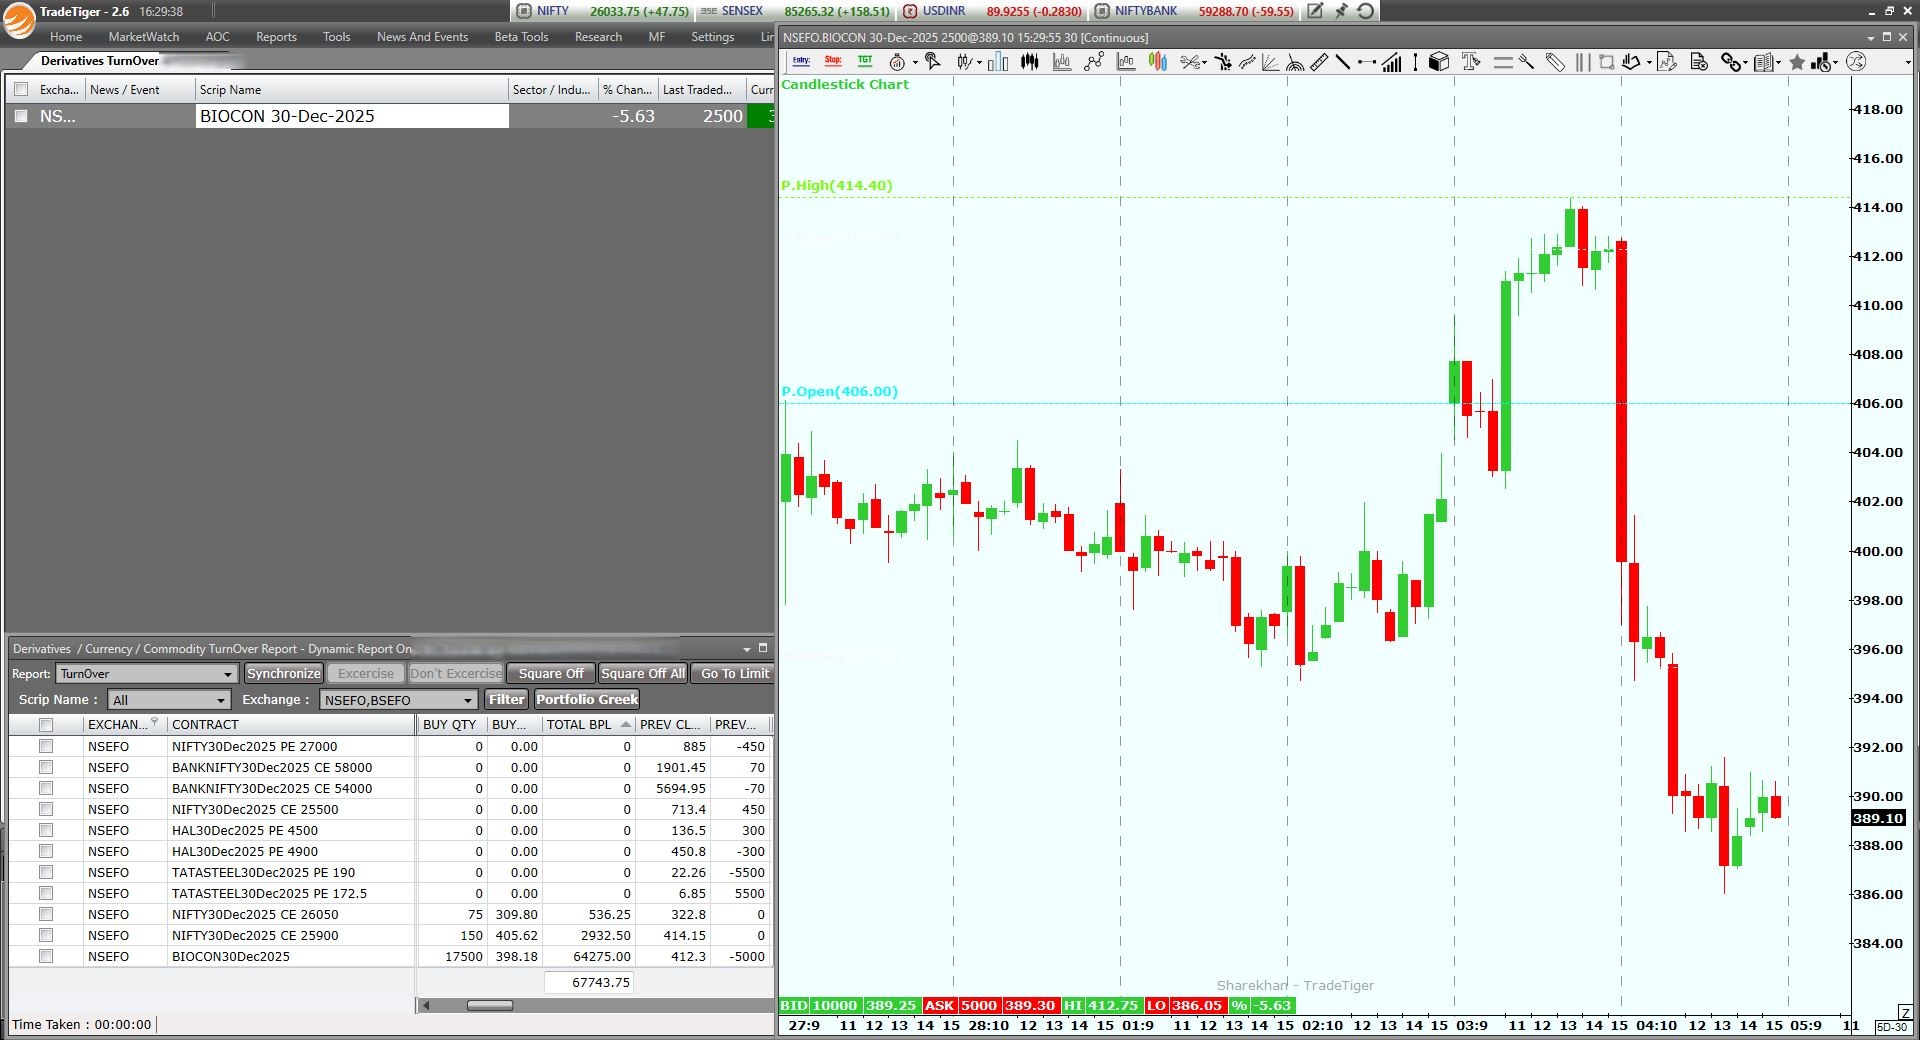Open the Report TurnOver dropdown

click(x=227, y=674)
